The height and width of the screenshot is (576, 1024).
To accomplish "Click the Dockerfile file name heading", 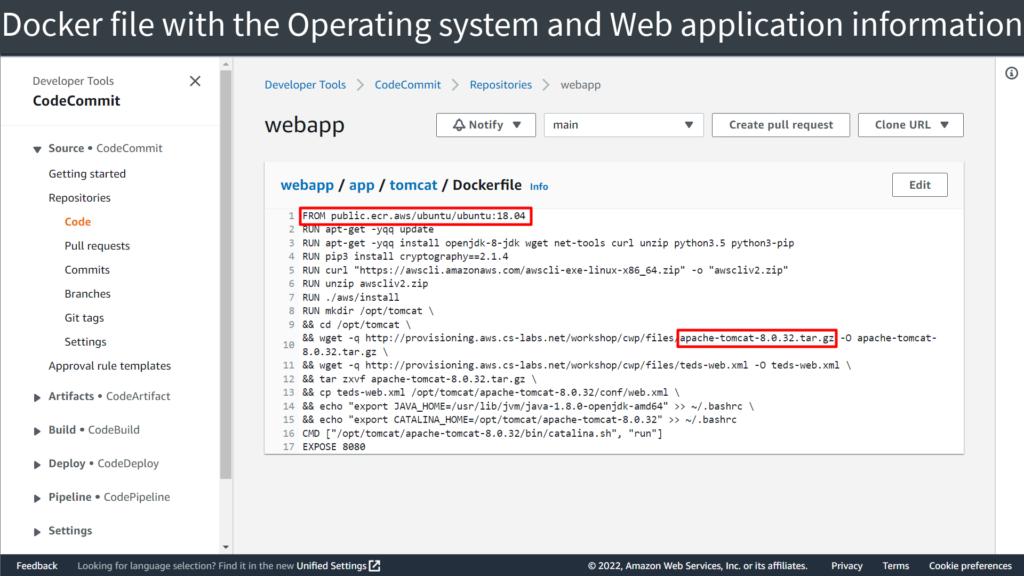I will coord(487,185).
